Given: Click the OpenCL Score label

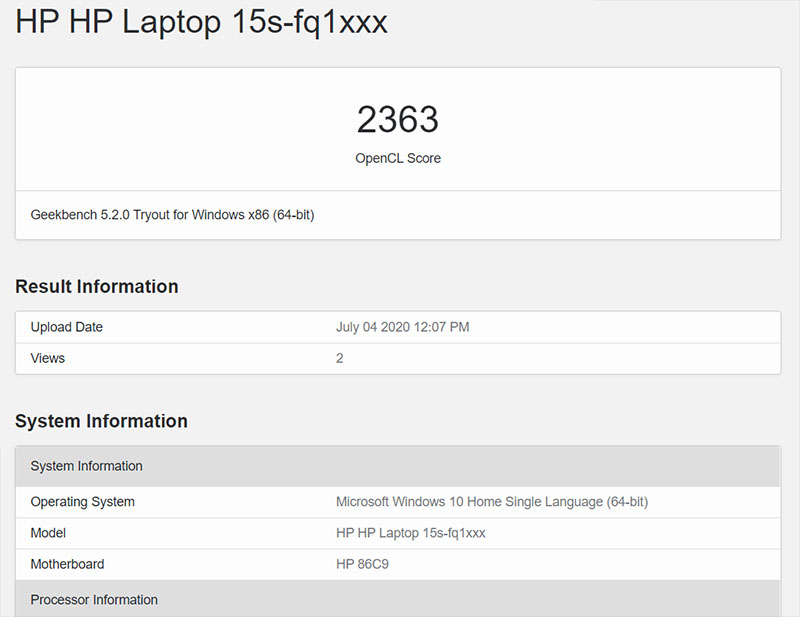Looking at the screenshot, I should coord(398,157).
